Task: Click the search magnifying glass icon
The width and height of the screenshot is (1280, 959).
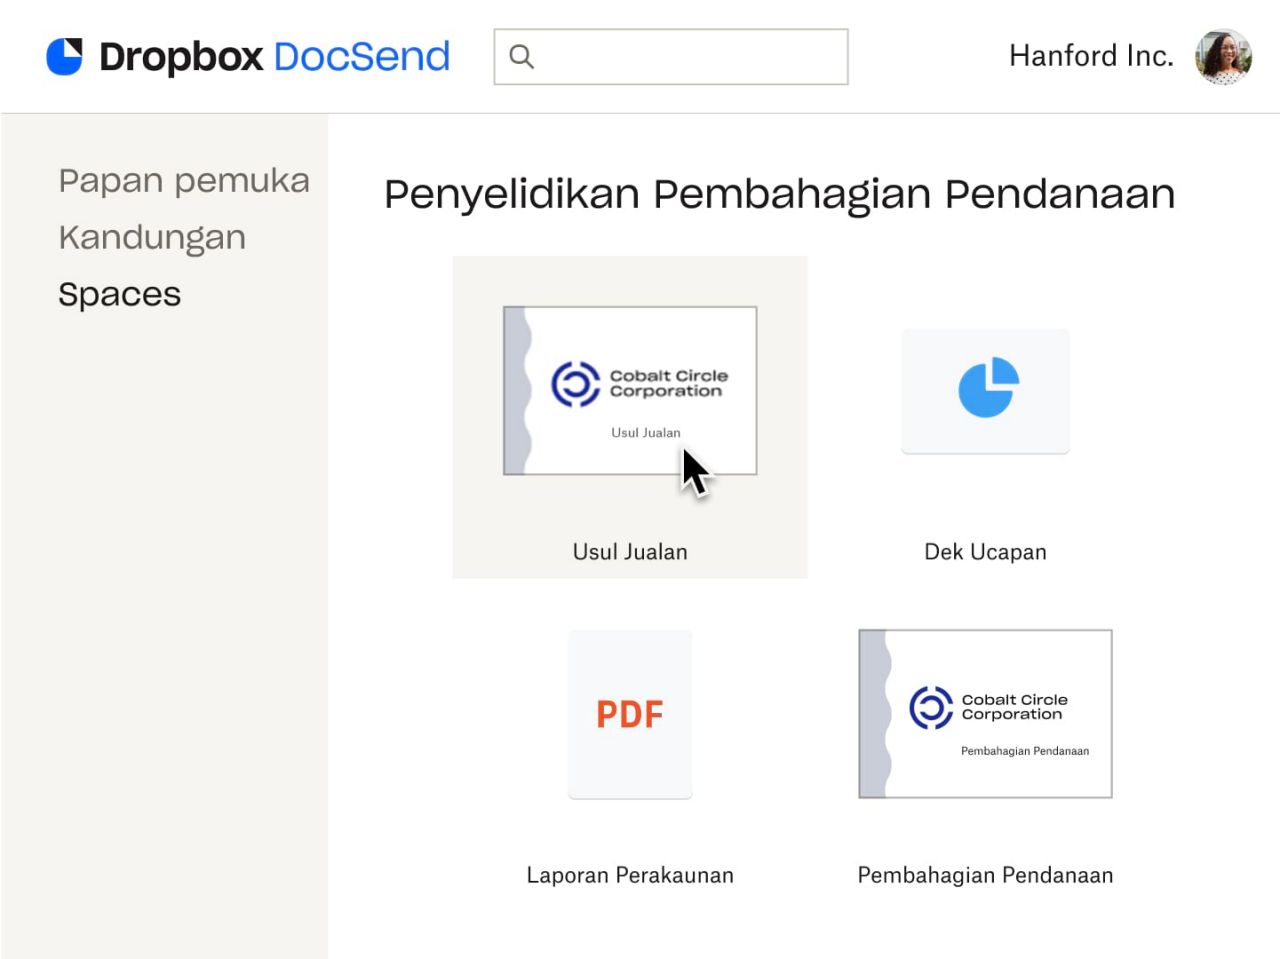Action: point(522,57)
